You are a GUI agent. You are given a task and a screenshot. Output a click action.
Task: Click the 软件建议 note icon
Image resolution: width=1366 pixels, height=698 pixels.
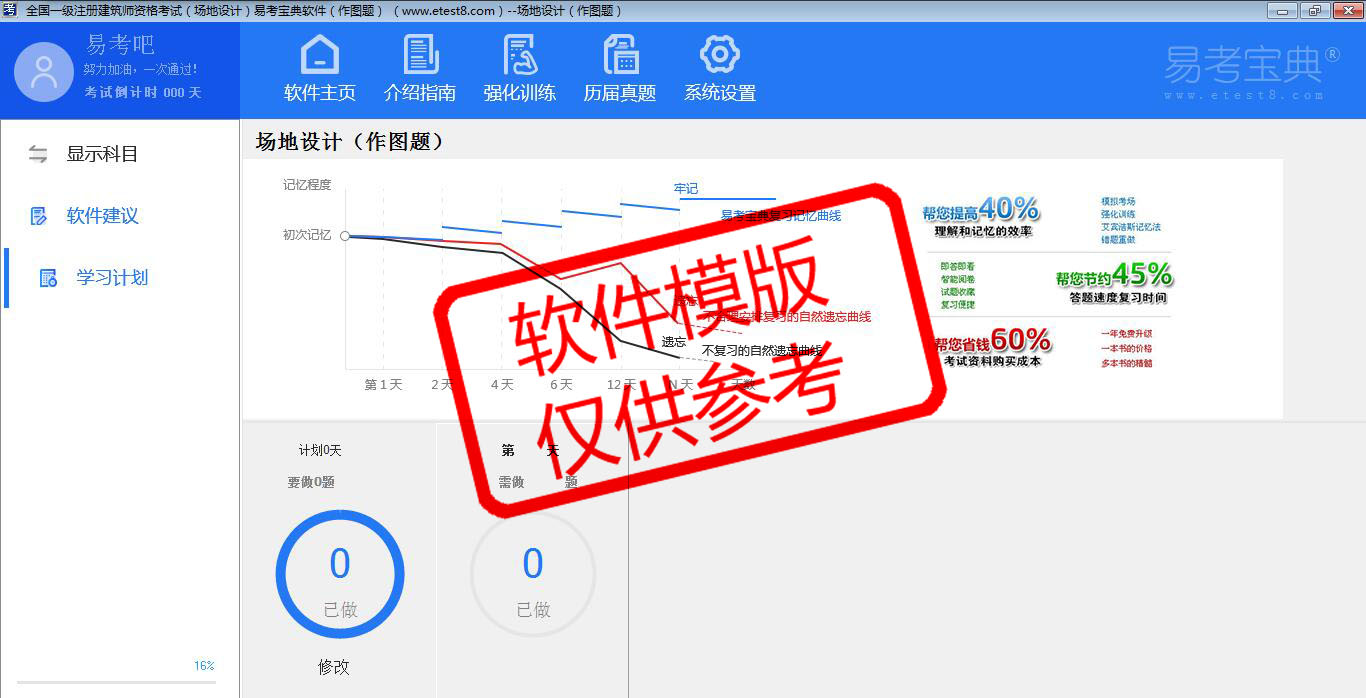[39, 216]
